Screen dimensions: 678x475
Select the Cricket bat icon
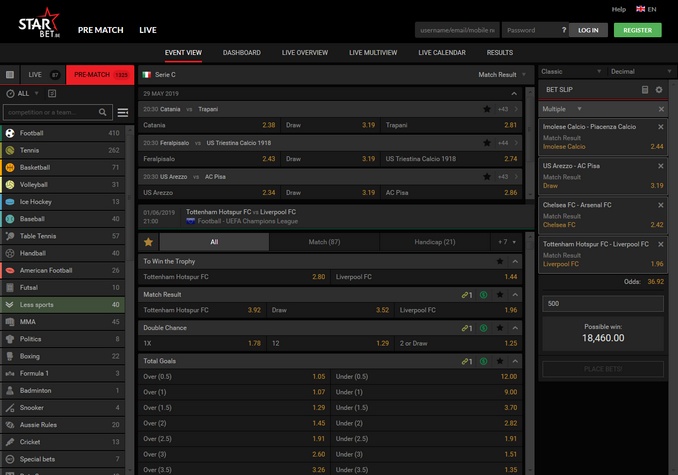[10, 442]
